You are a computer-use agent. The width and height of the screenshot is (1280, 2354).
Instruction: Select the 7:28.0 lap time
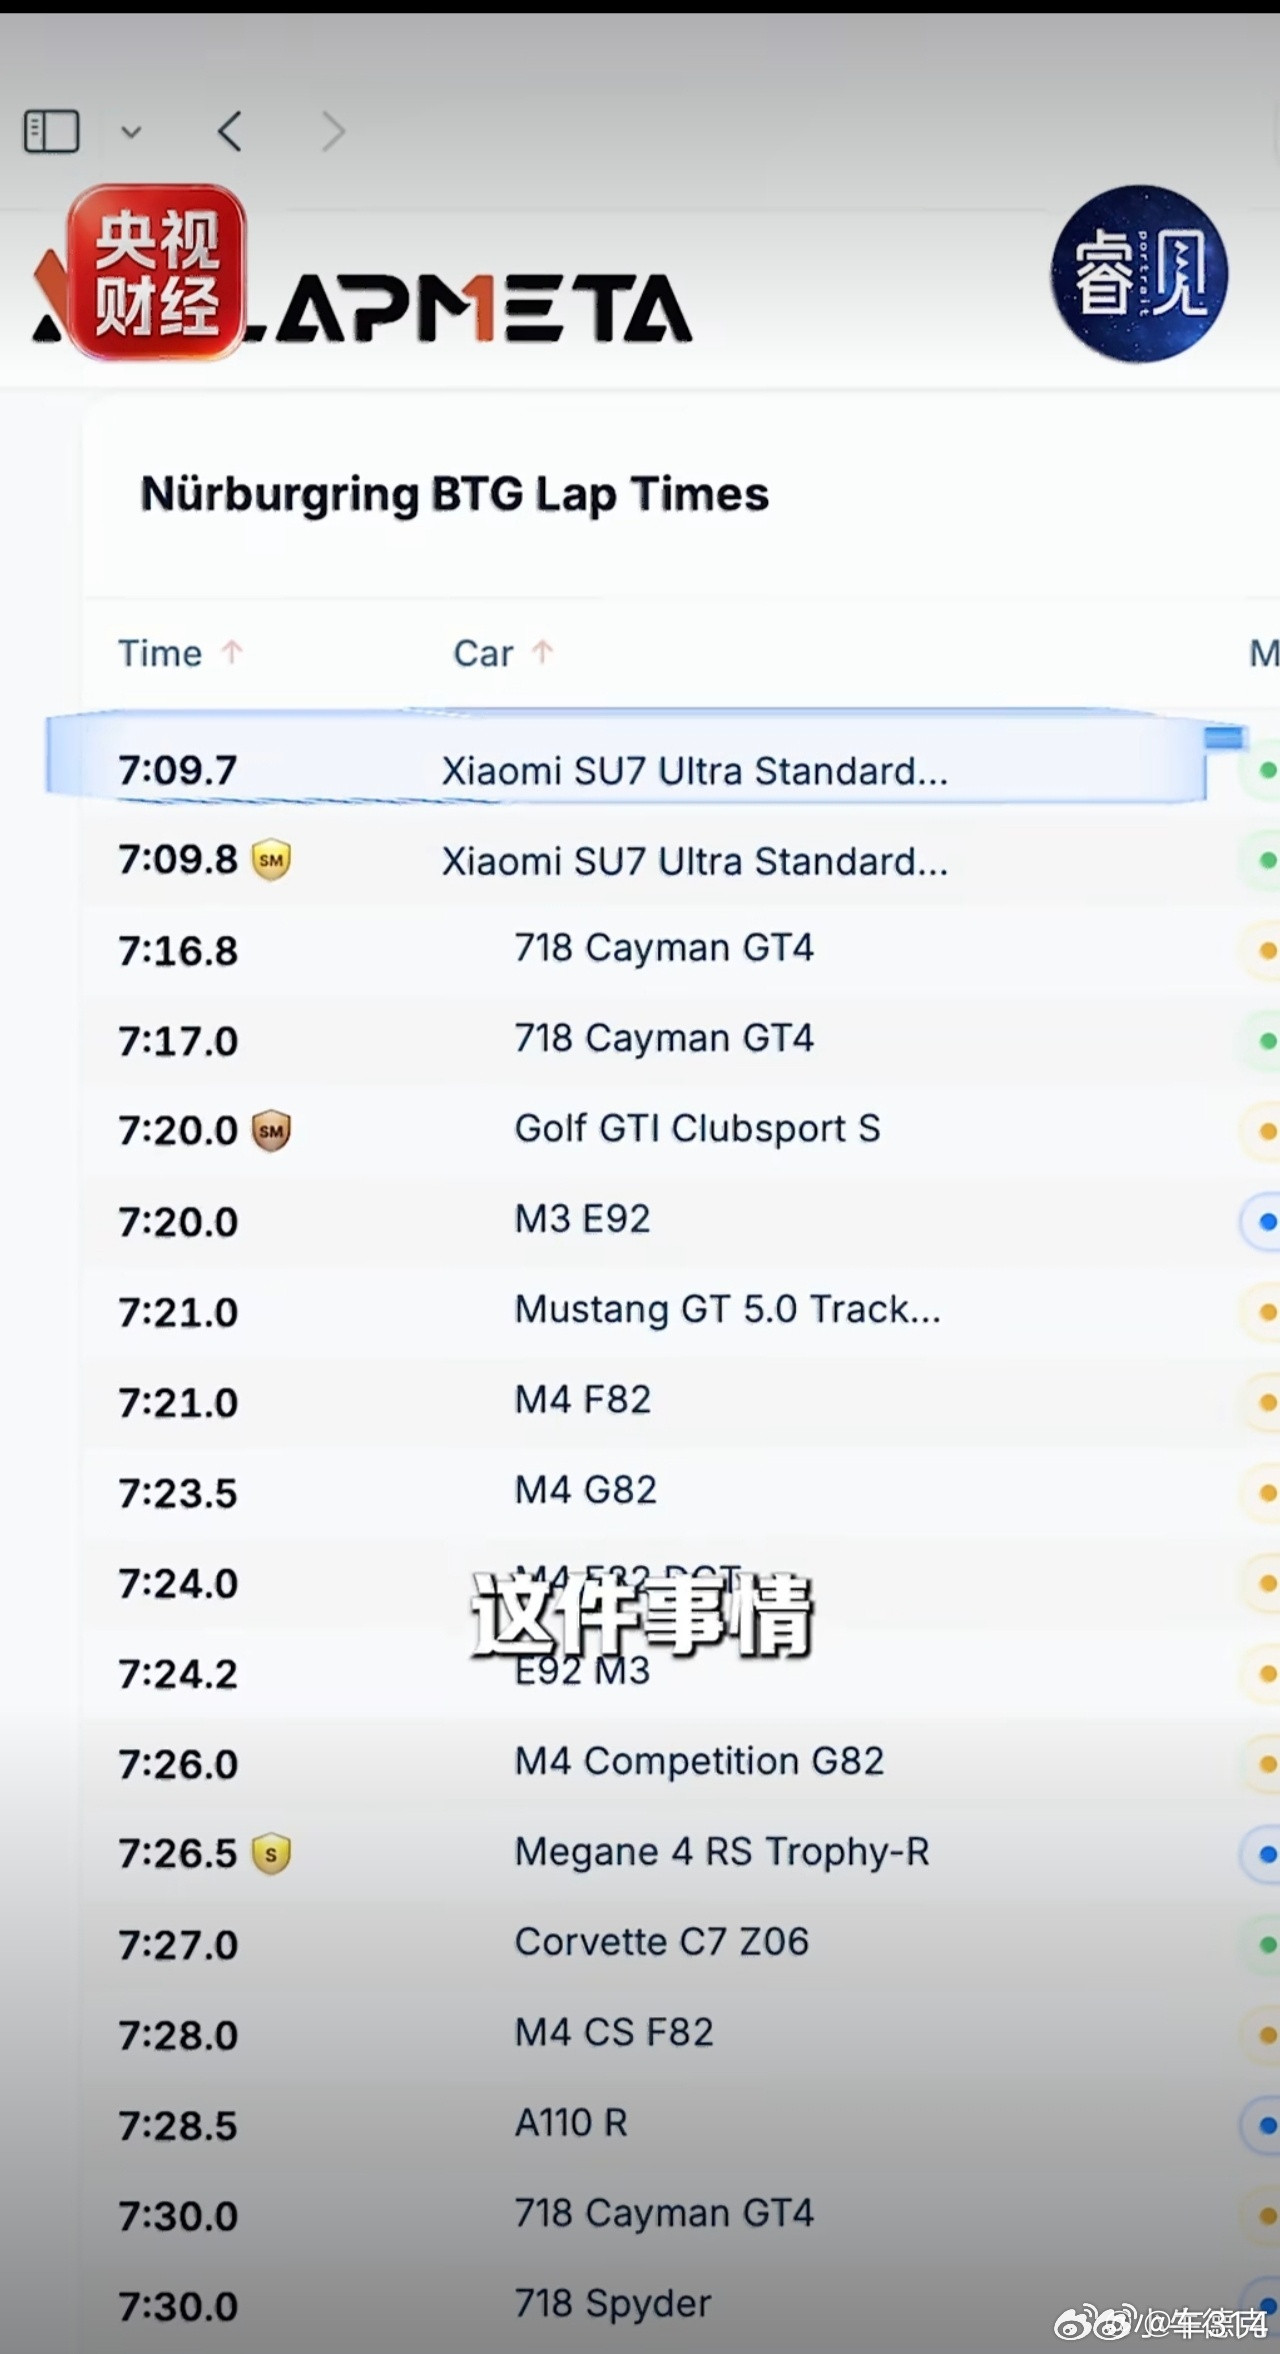178,2035
